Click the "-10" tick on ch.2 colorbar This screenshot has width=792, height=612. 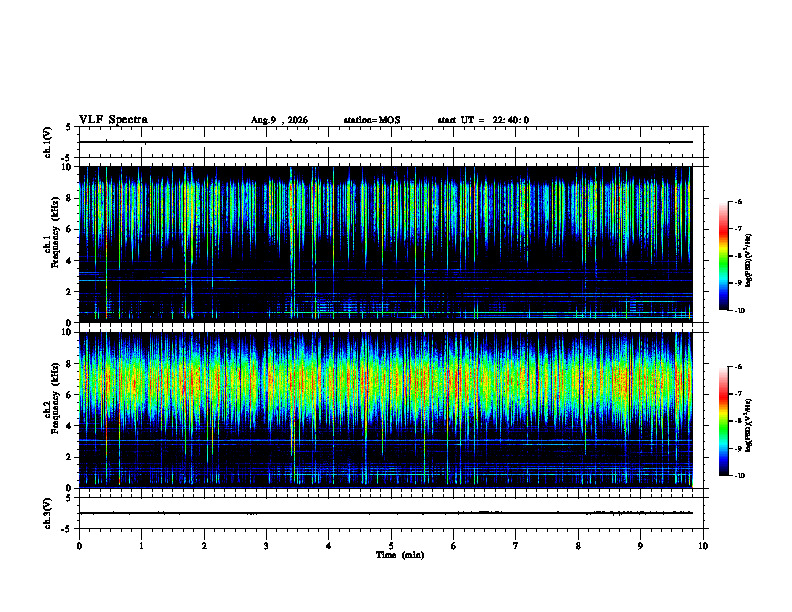pos(740,476)
